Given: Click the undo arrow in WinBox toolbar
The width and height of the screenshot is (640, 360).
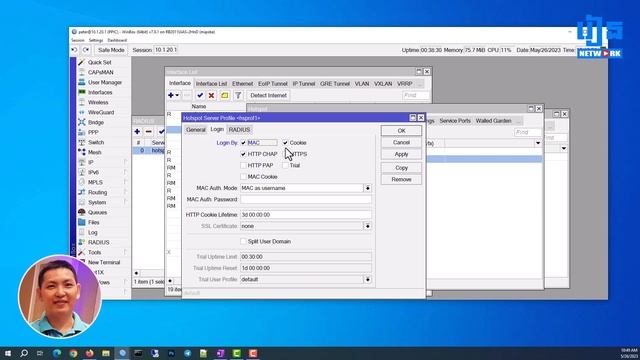Looking at the screenshot, I should pyautogui.click(x=74, y=50).
